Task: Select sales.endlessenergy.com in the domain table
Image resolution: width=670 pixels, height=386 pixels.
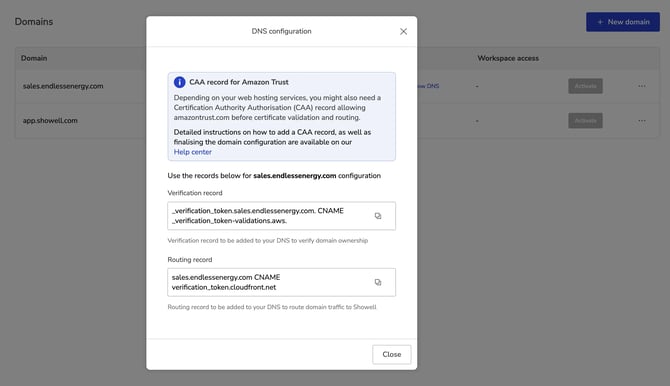Action: 63,86
